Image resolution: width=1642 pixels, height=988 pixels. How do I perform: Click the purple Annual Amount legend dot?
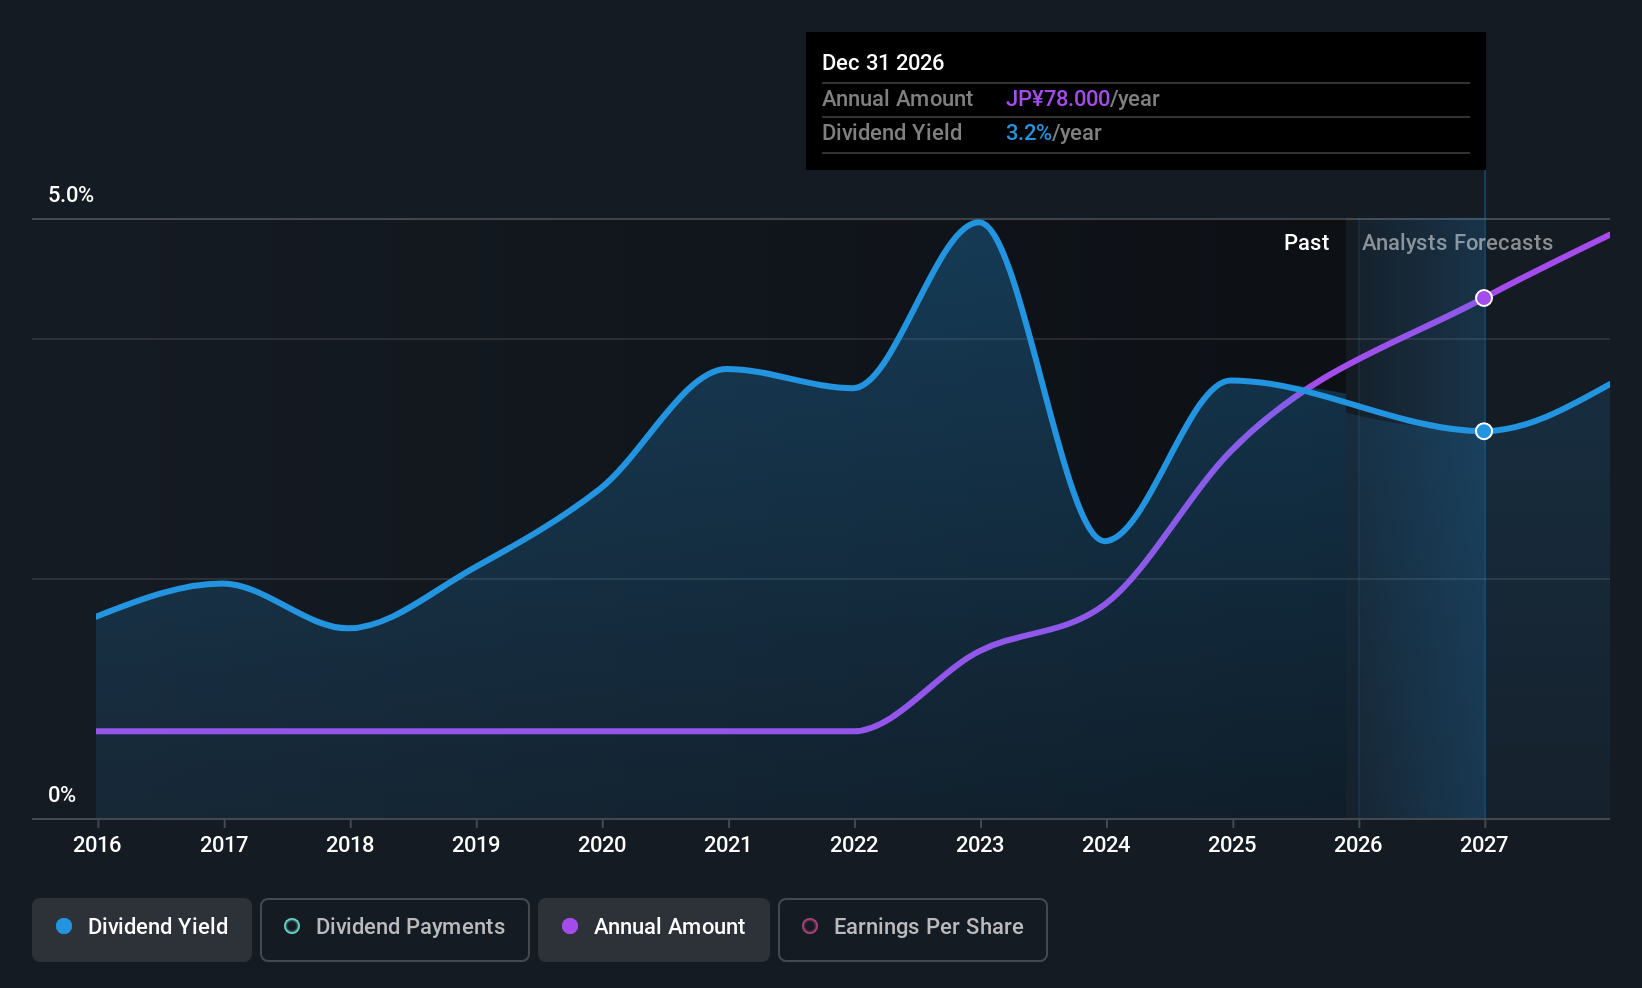coord(570,926)
